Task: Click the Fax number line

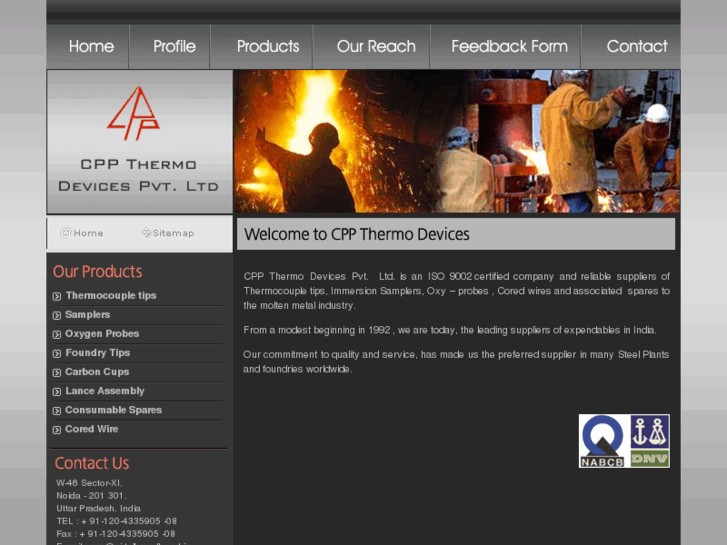Action: (116, 533)
